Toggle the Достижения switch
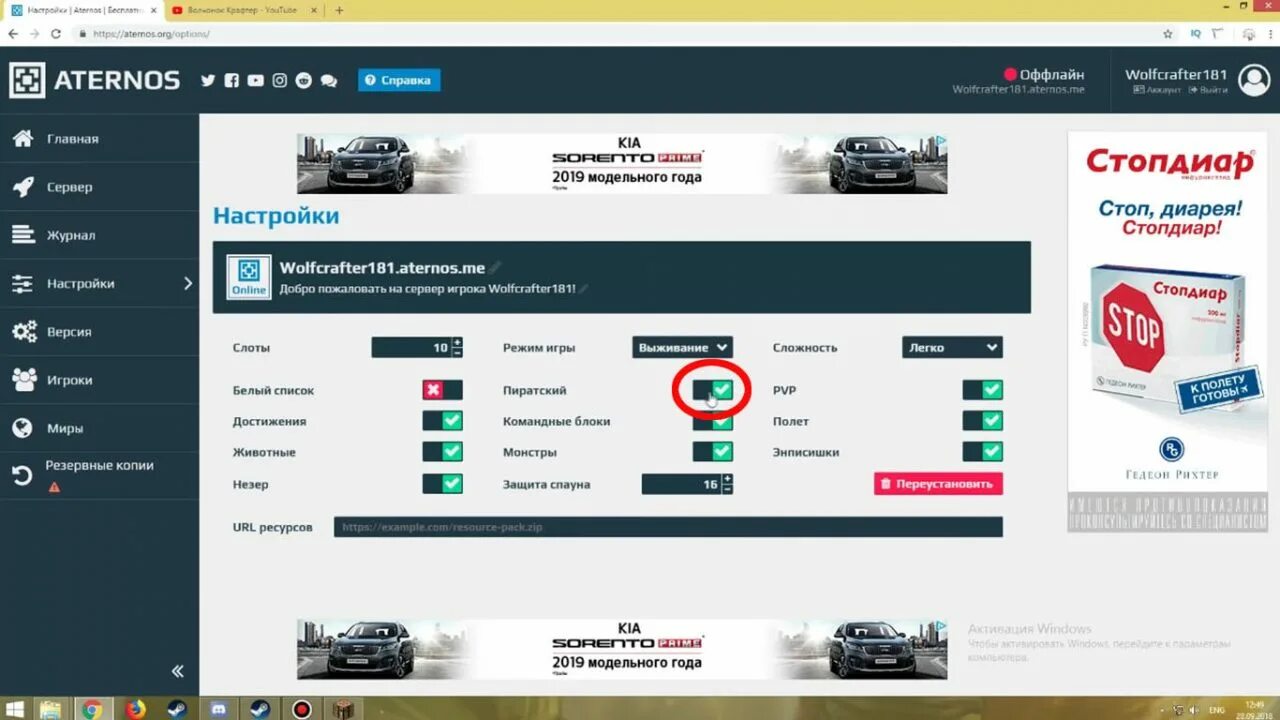The image size is (1280, 720). (x=442, y=421)
